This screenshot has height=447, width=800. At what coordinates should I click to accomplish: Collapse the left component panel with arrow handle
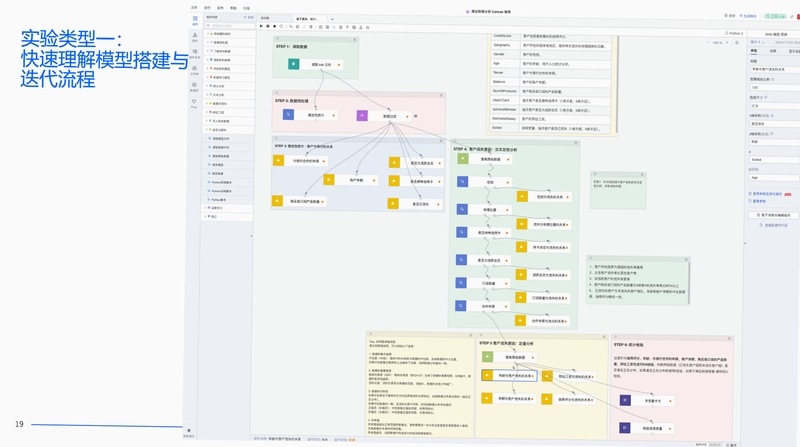pos(251,236)
